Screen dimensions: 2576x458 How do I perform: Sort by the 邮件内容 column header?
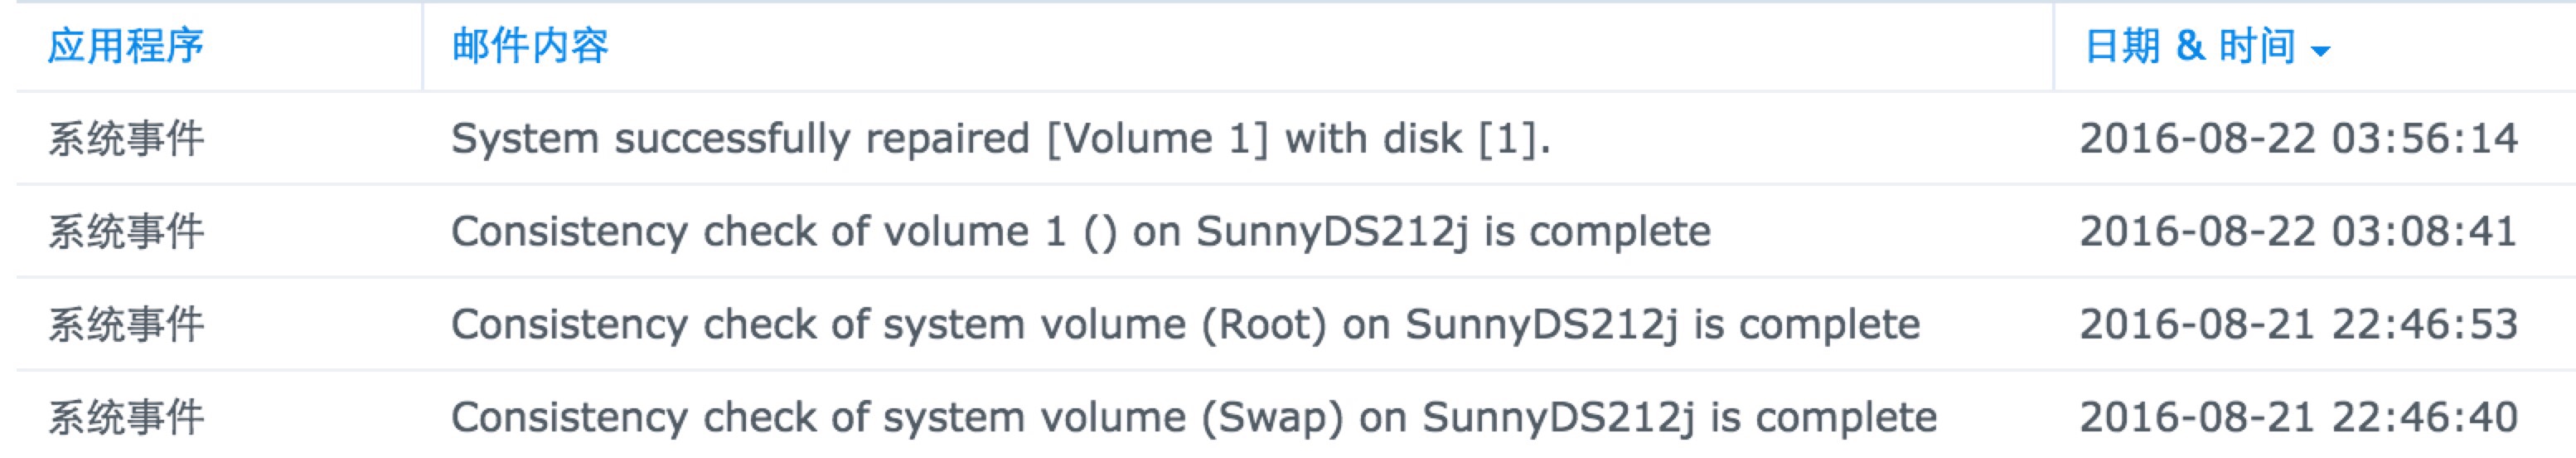click(x=530, y=46)
